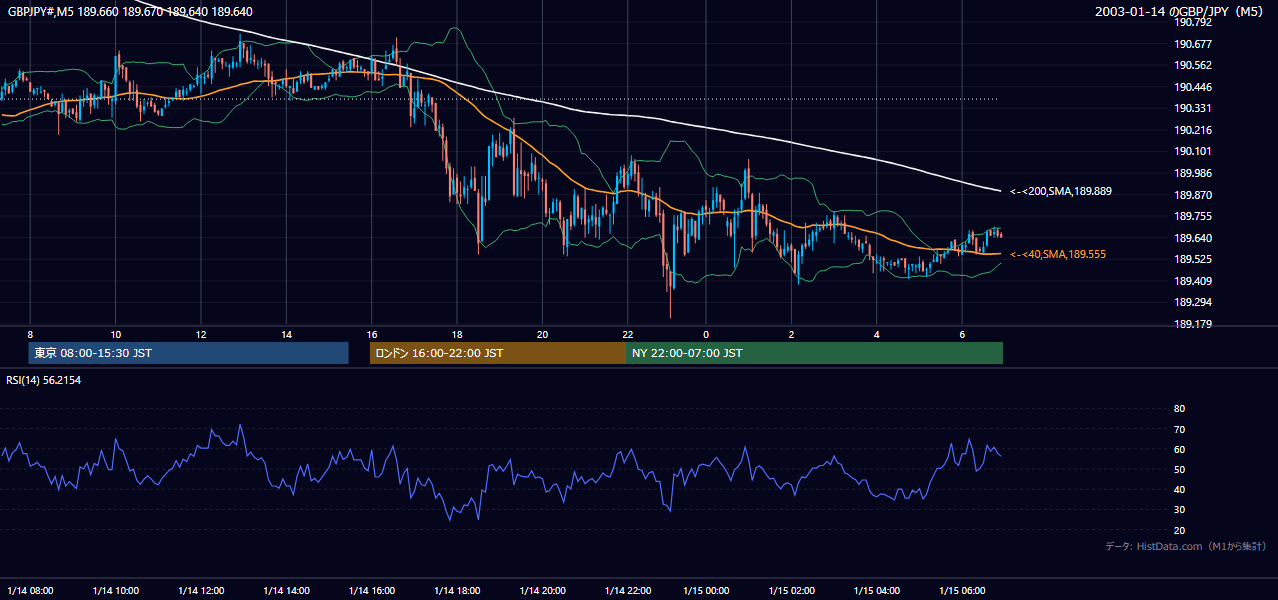1278x600 pixels.
Task: Click the 1/14 22:00 date axis label
Action: (x=628, y=590)
